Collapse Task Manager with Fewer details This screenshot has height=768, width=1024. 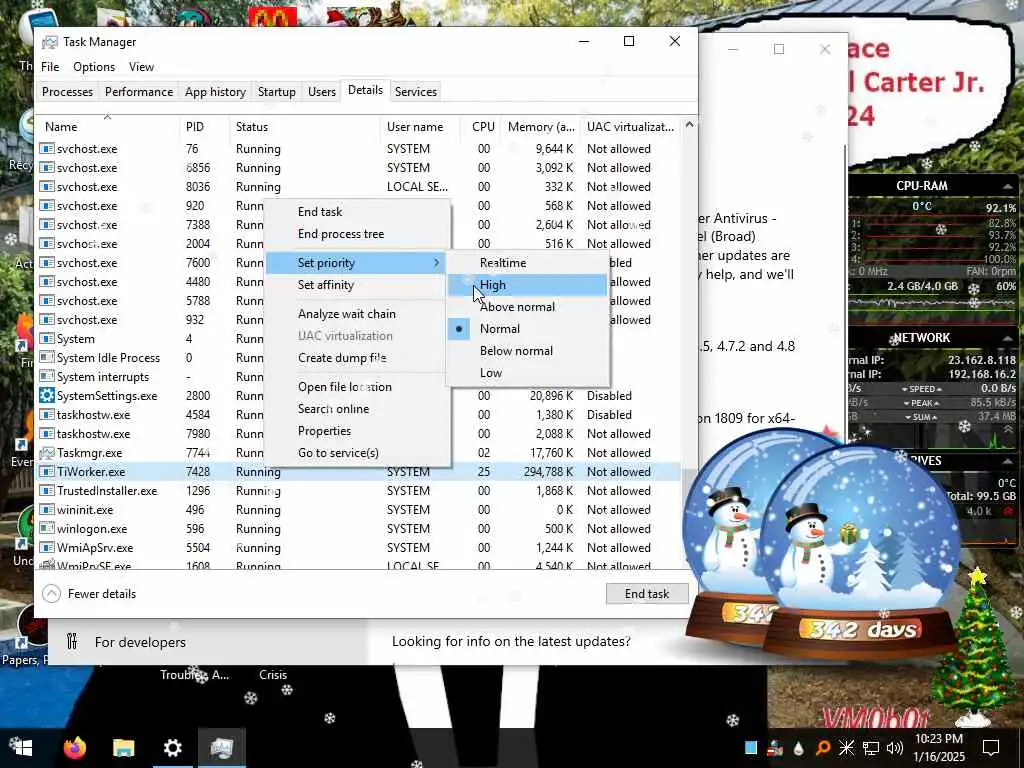coord(89,594)
